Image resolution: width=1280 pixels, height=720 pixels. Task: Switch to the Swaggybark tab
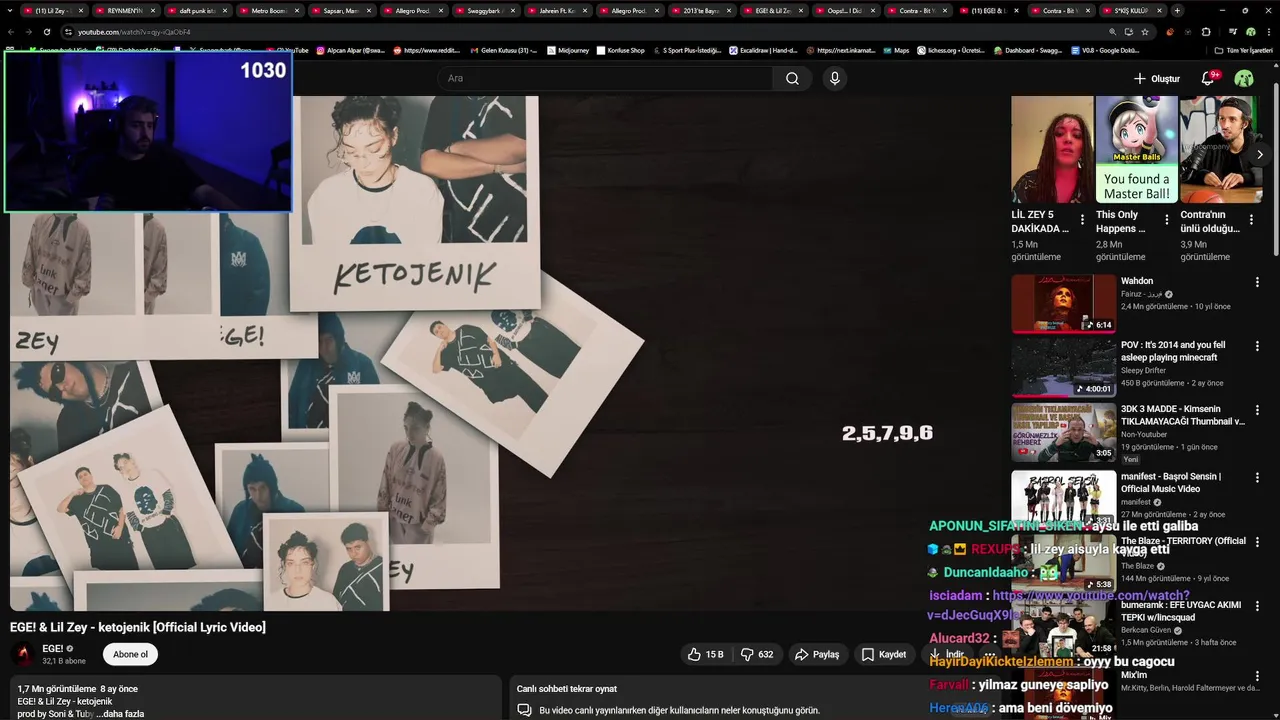tap(484, 10)
